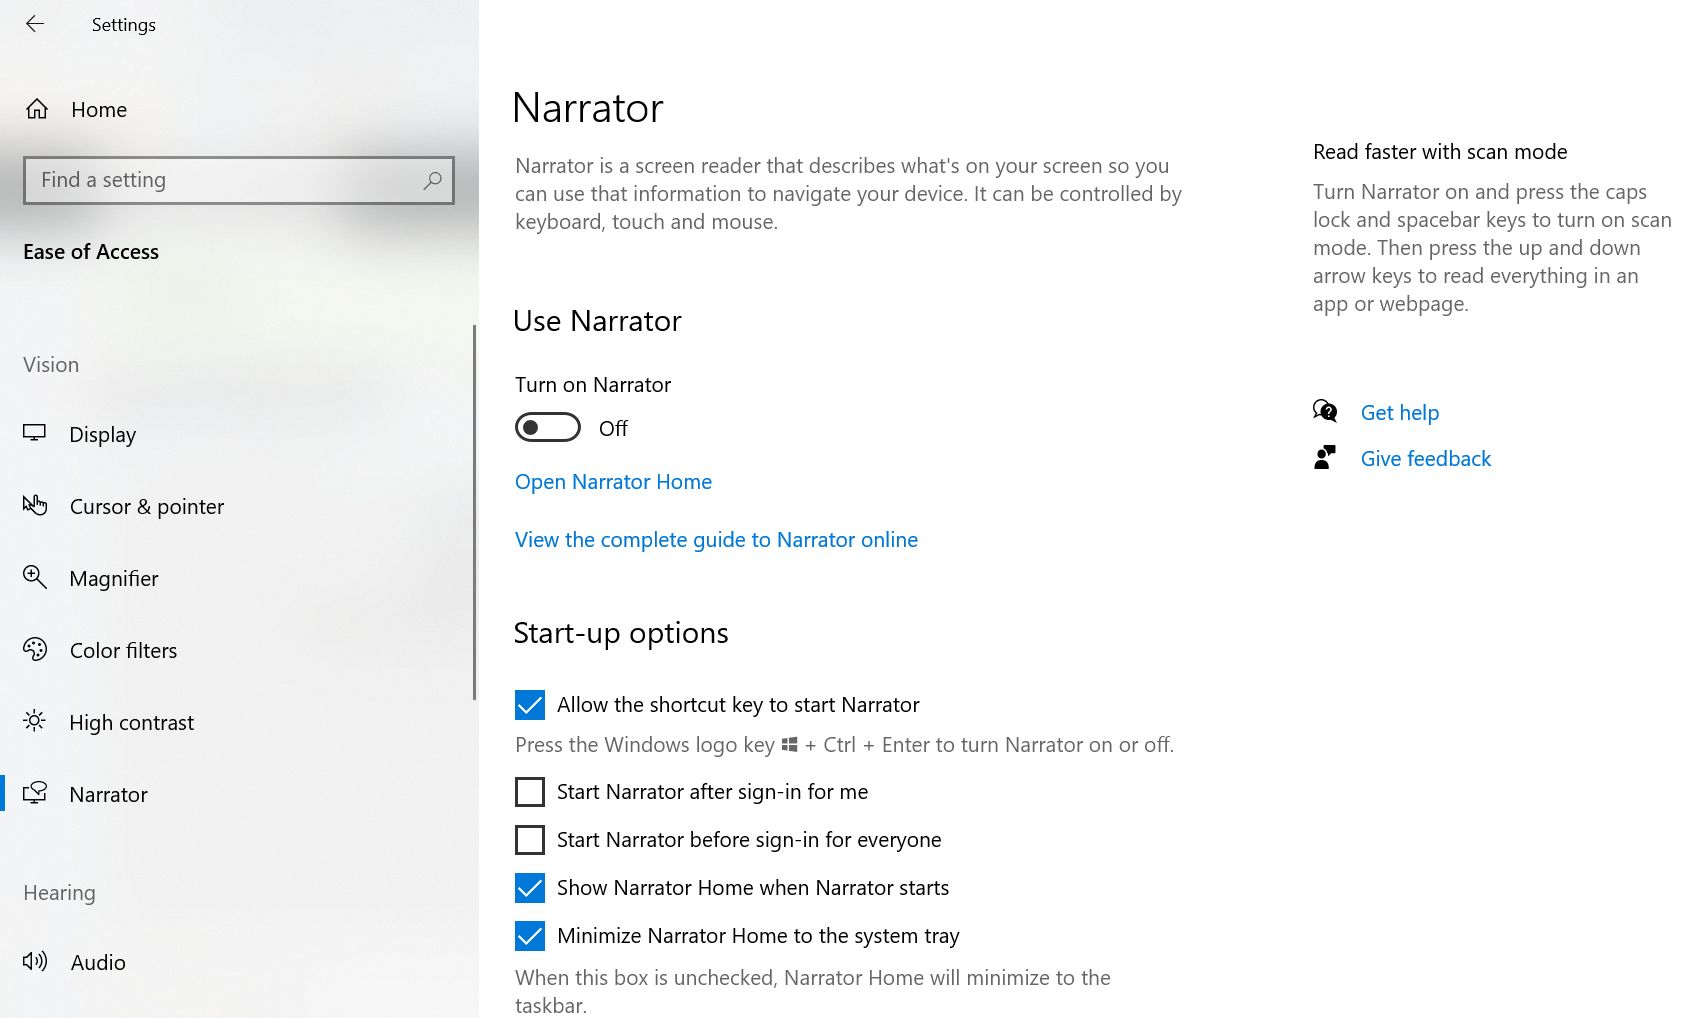The width and height of the screenshot is (1681, 1018).
Task: Click the Settings window title text
Action: (x=124, y=25)
